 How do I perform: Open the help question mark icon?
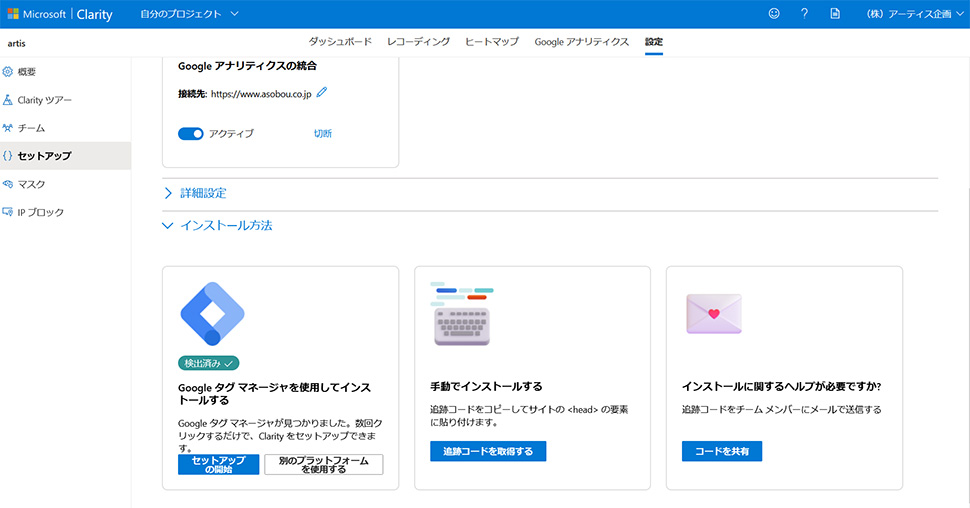804,14
